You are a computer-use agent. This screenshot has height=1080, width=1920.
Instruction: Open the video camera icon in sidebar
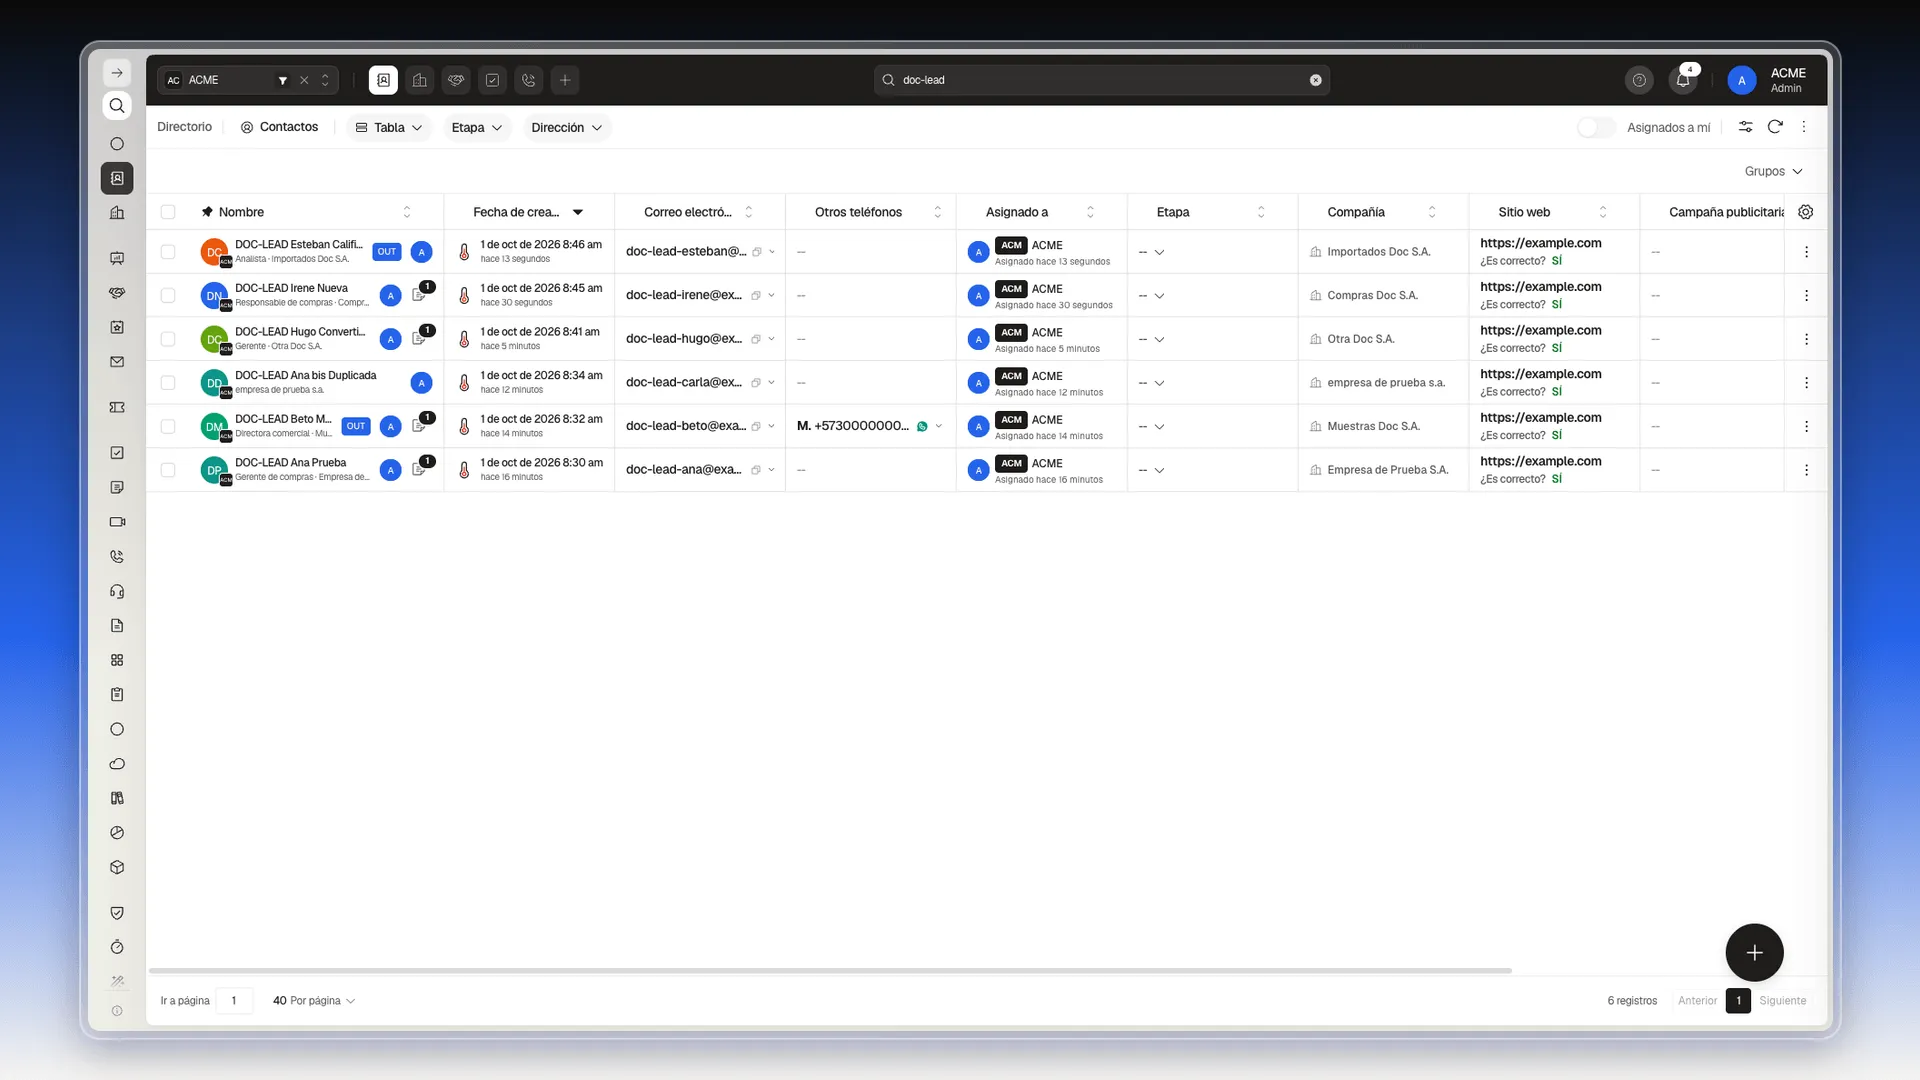click(x=117, y=522)
